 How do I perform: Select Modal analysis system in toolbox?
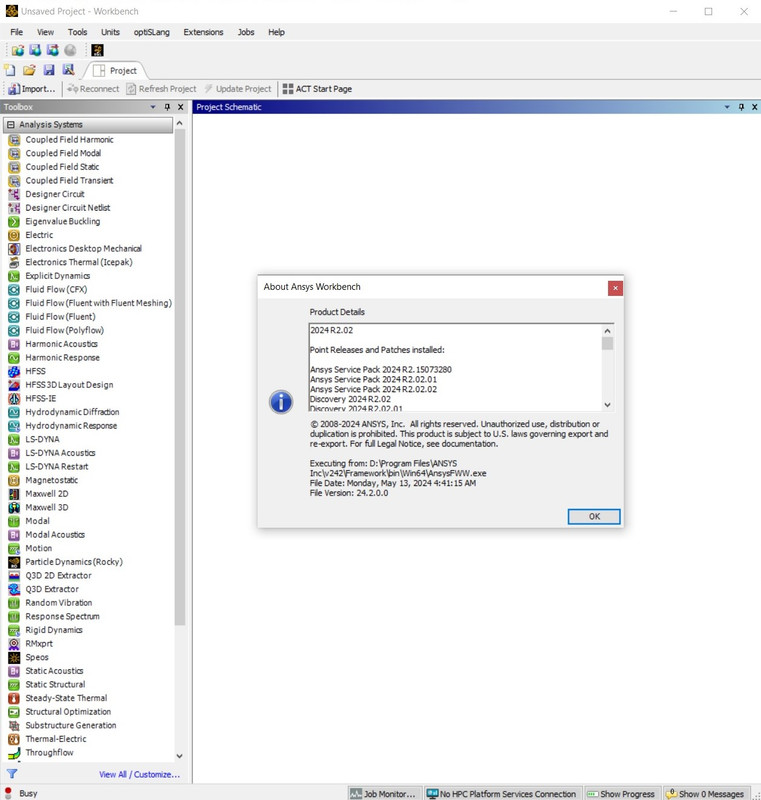pos(37,521)
